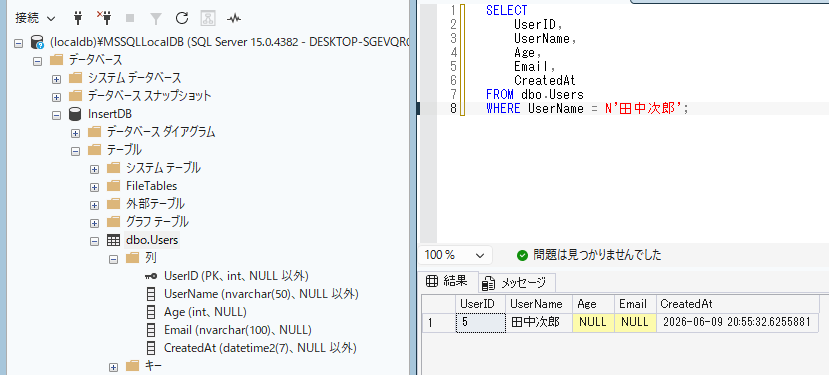Switch to the メッセージ messages tab
The image size is (829, 375).
pos(517,283)
